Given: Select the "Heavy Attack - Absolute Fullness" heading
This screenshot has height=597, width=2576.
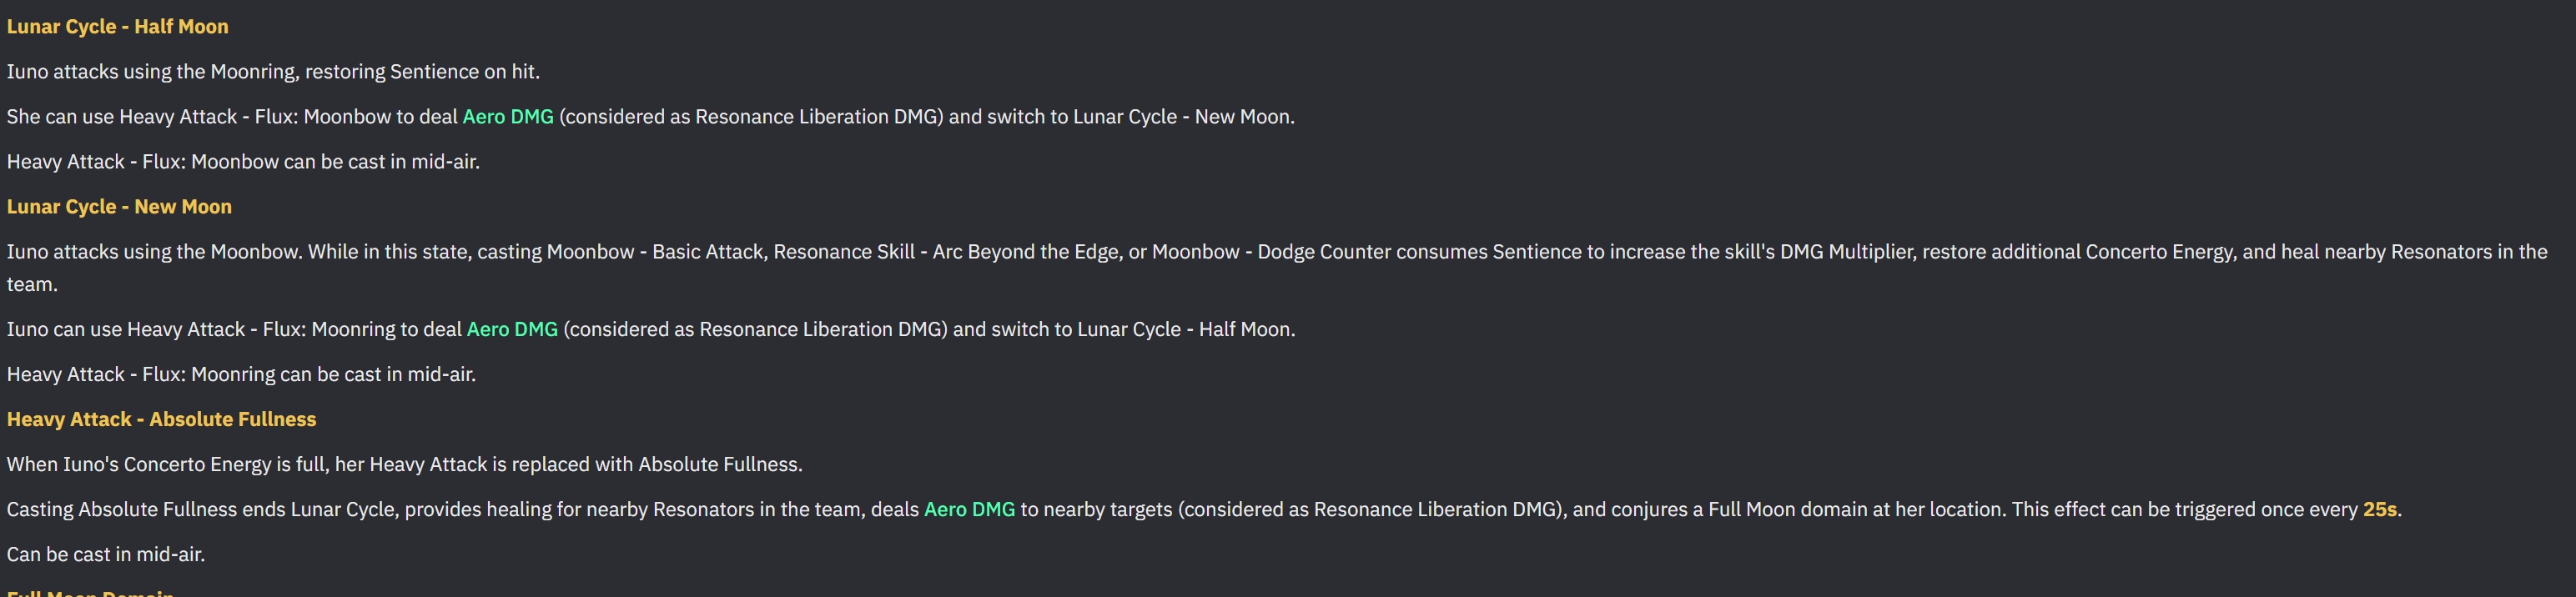Looking at the screenshot, I should pyautogui.click(x=161, y=420).
